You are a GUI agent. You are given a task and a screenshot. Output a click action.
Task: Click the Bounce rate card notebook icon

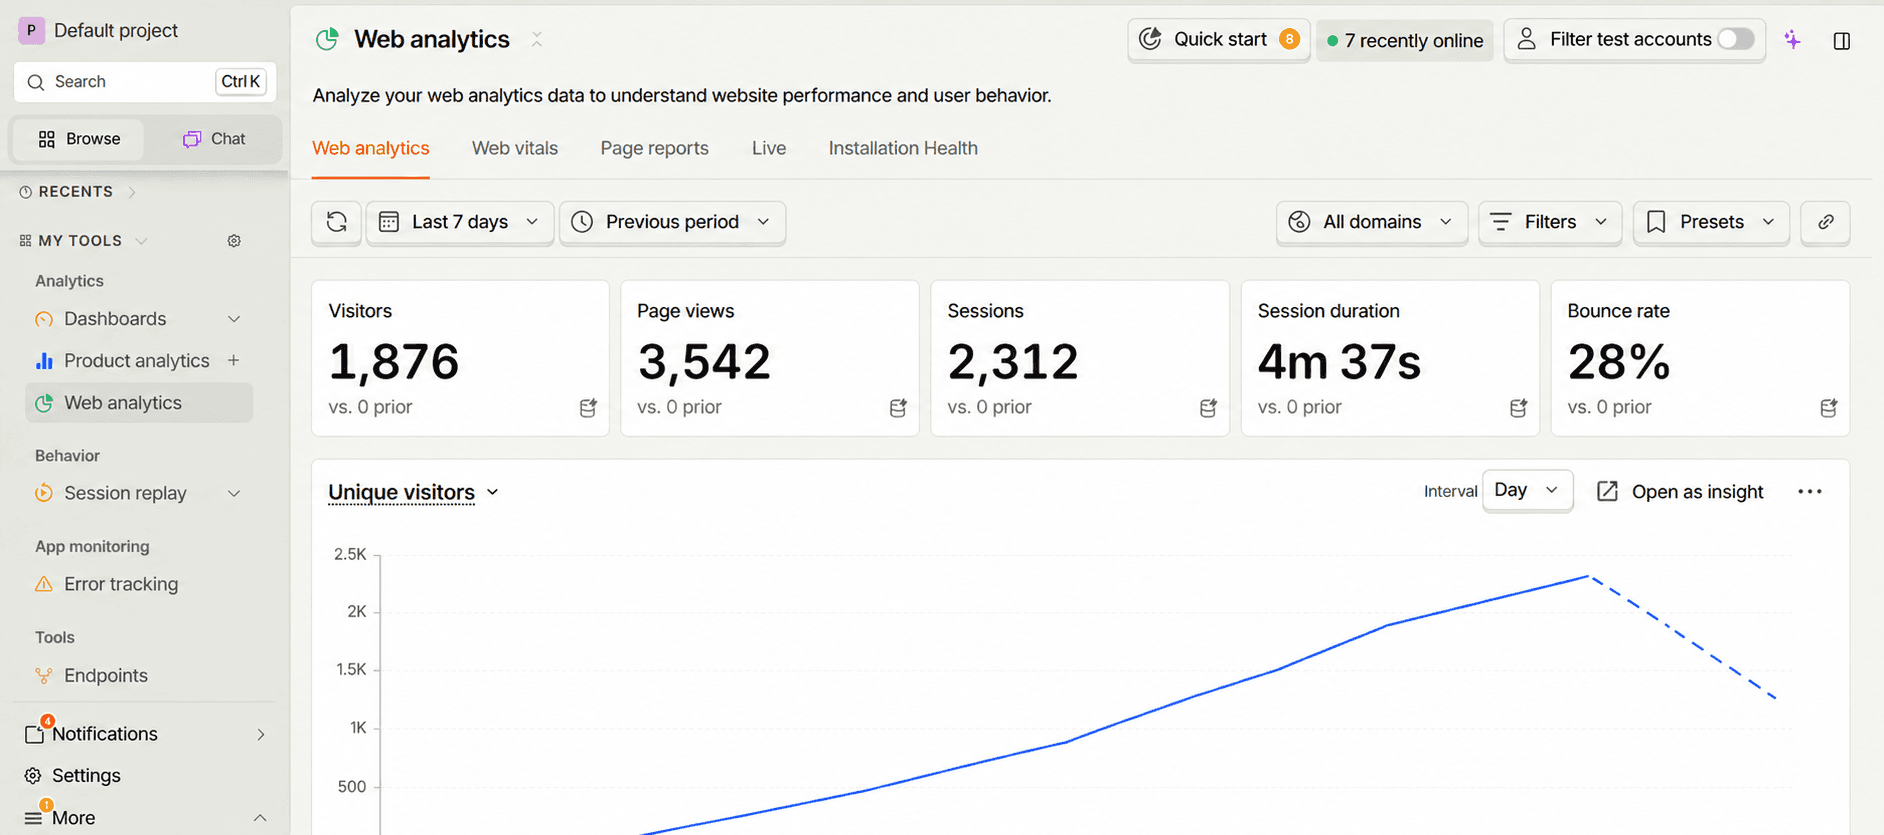(x=1828, y=407)
